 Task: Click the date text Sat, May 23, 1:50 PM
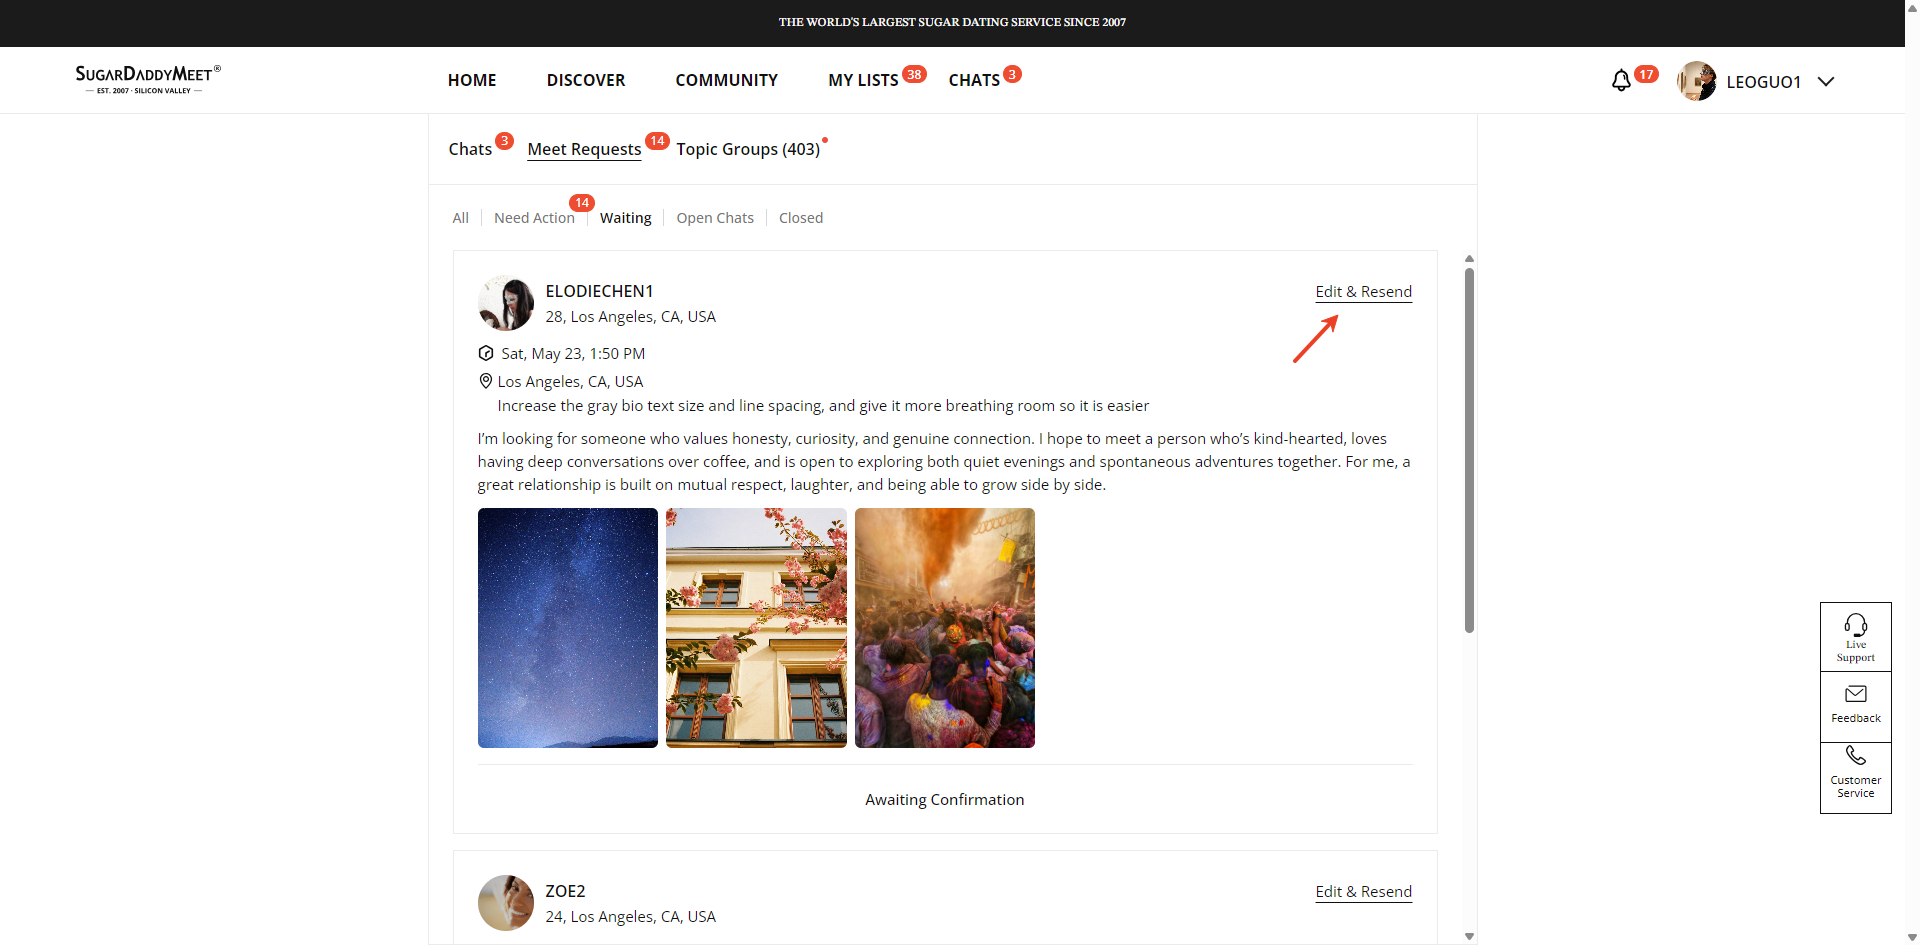coord(573,354)
